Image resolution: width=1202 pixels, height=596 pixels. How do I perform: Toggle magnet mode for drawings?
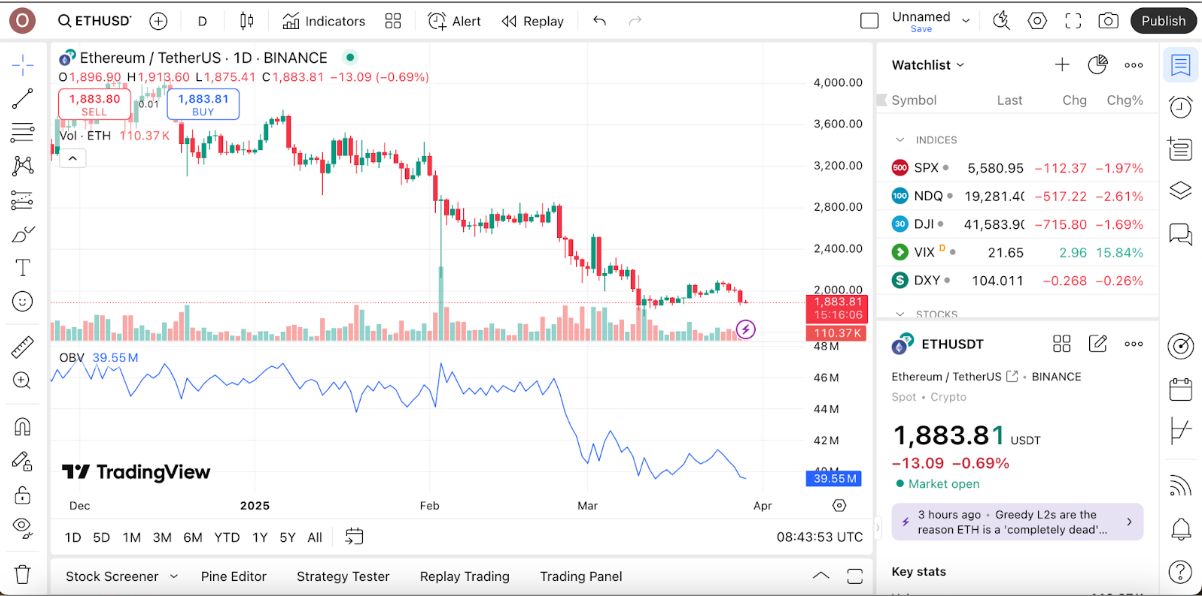pos(22,427)
